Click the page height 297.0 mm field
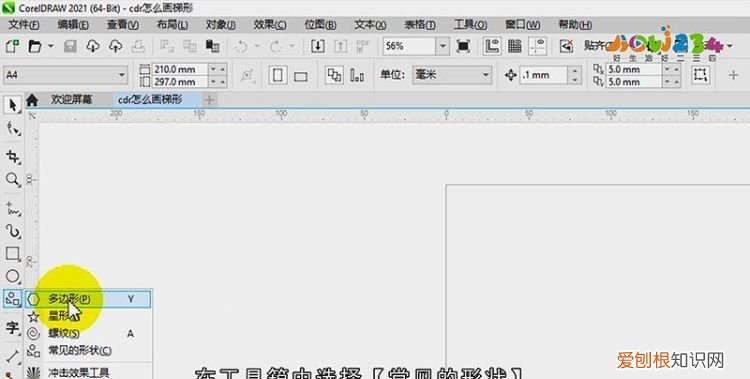 click(x=180, y=82)
